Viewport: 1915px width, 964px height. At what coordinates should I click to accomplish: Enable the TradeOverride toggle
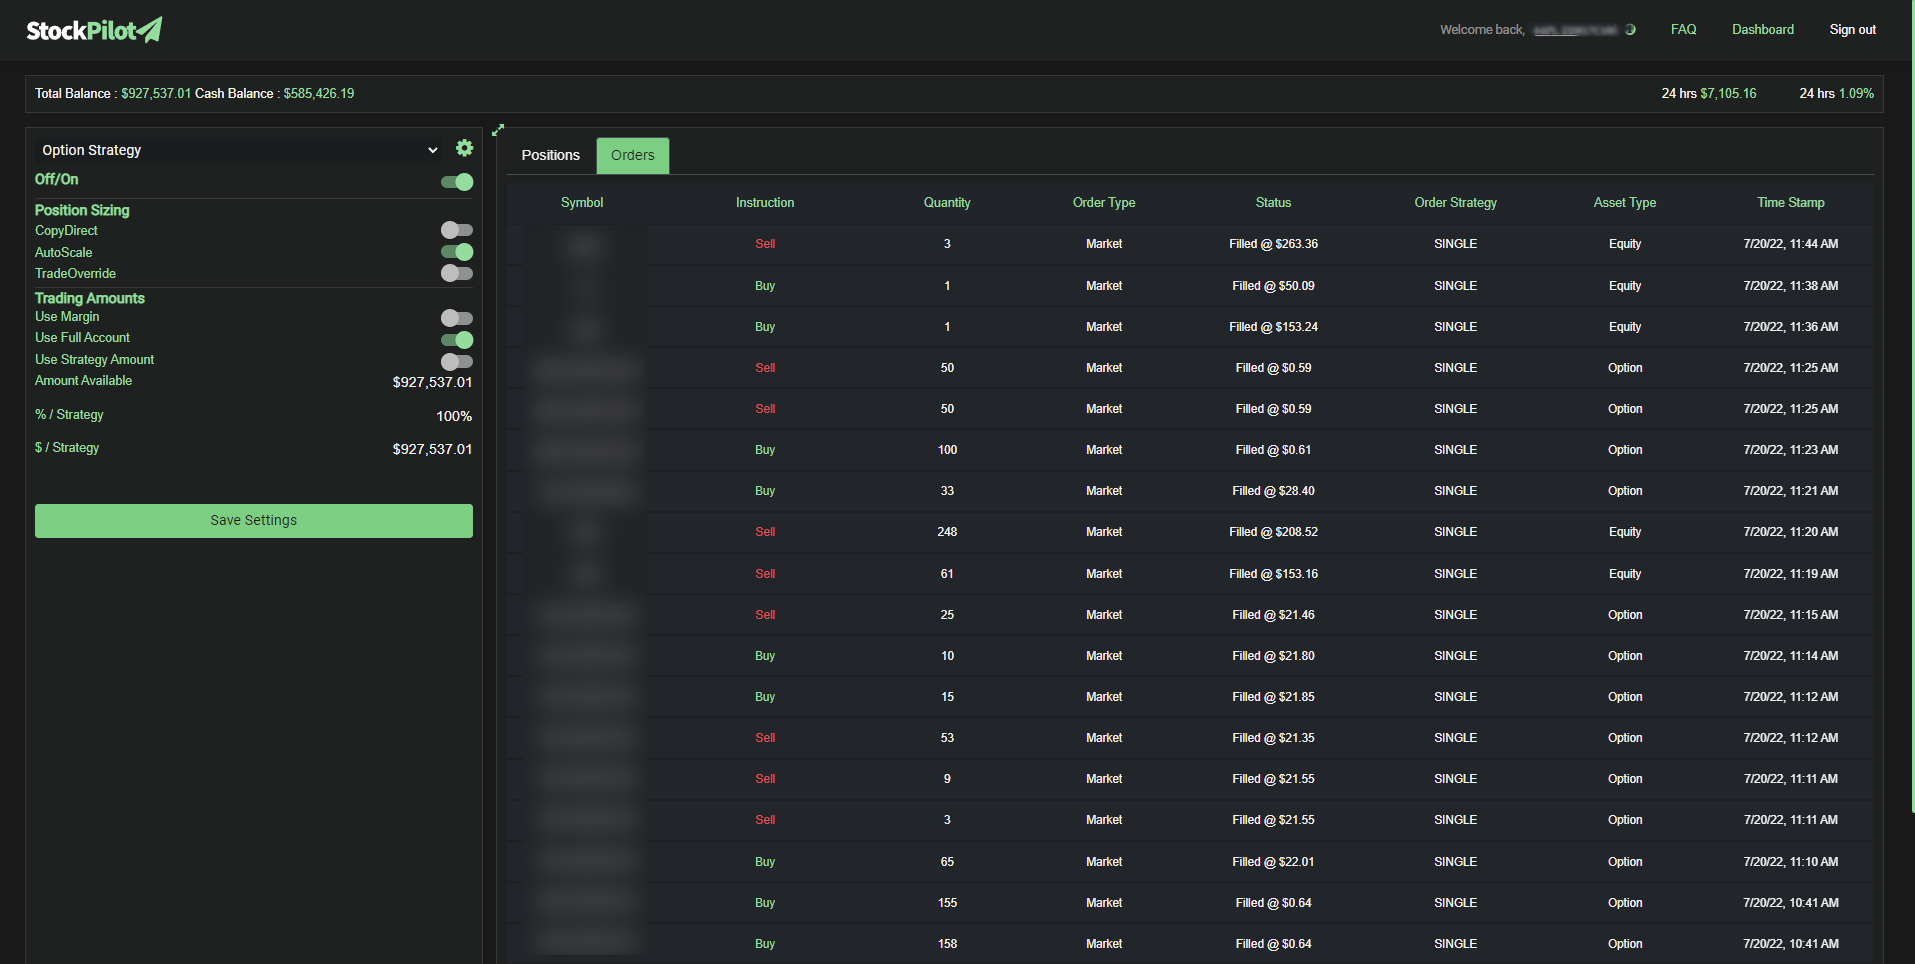pyautogui.click(x=456, y=273)
